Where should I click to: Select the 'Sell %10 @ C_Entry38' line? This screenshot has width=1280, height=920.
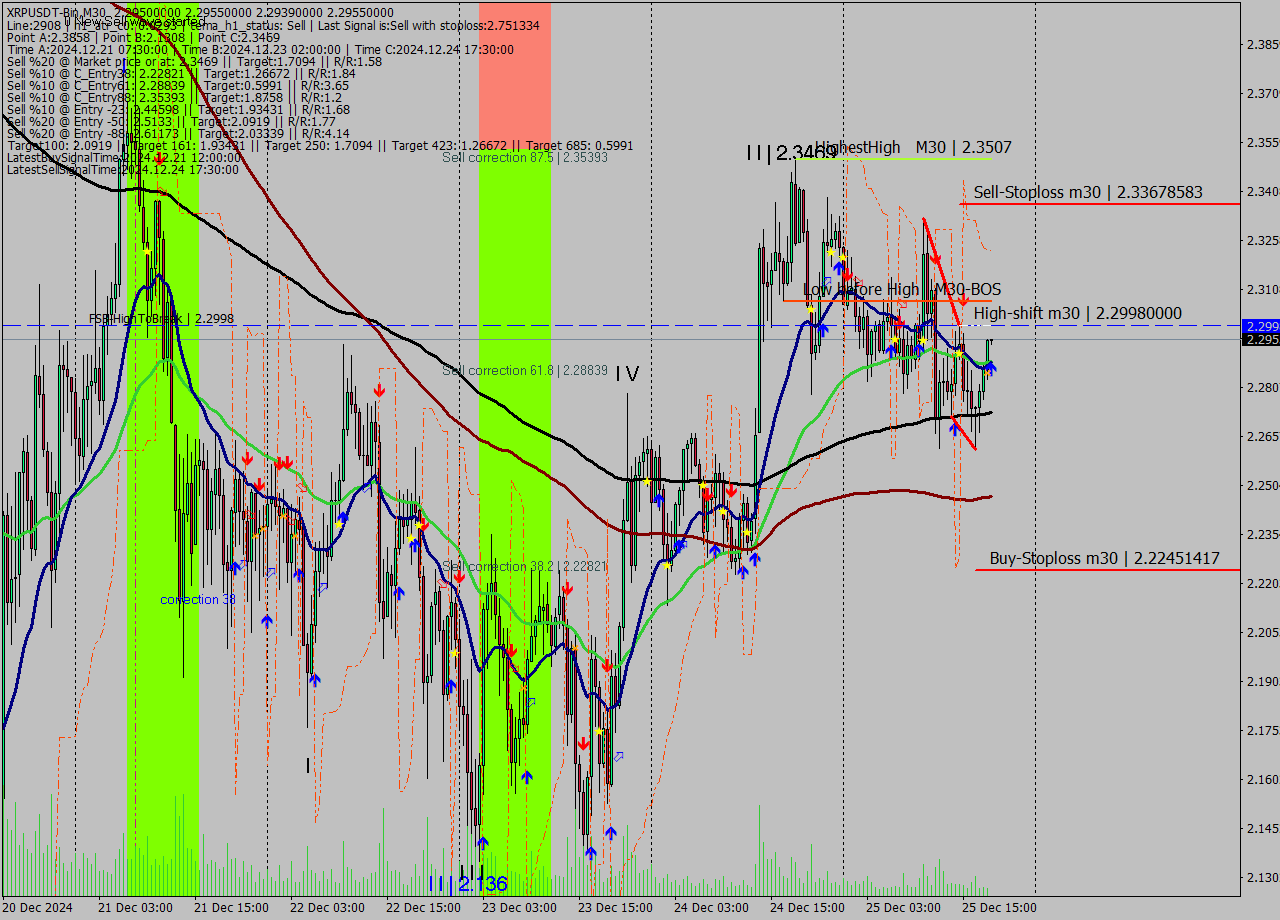pos(181,73)
